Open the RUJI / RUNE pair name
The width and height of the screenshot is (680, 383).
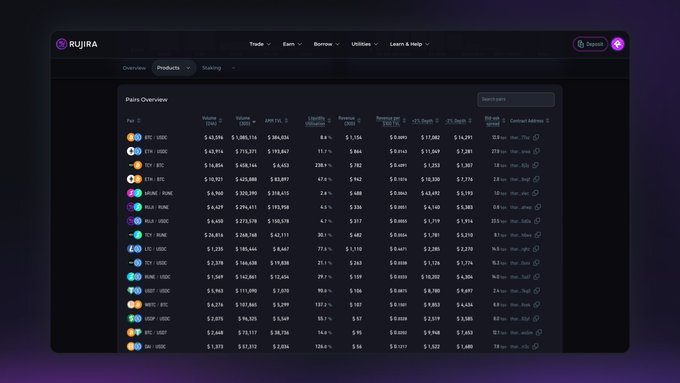click(157, 207)
